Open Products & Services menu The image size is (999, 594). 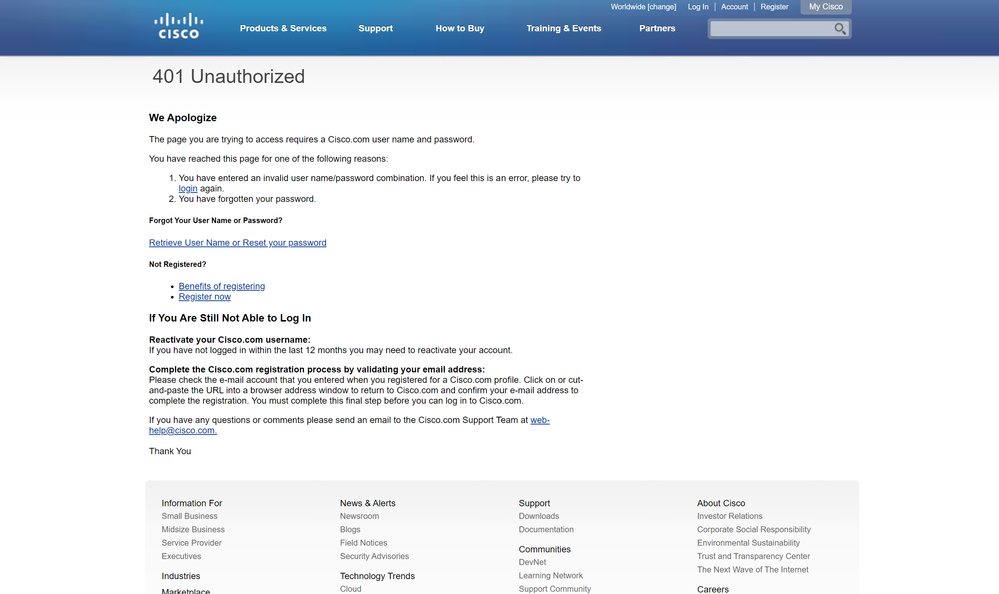coord(283,28)
